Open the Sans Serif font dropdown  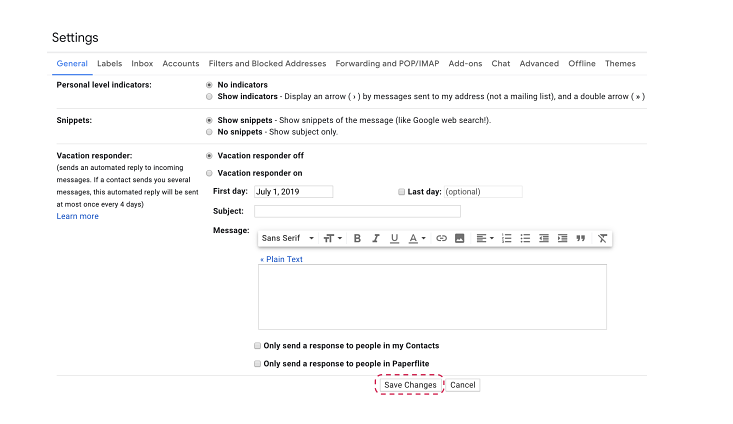tap(288, 238)
